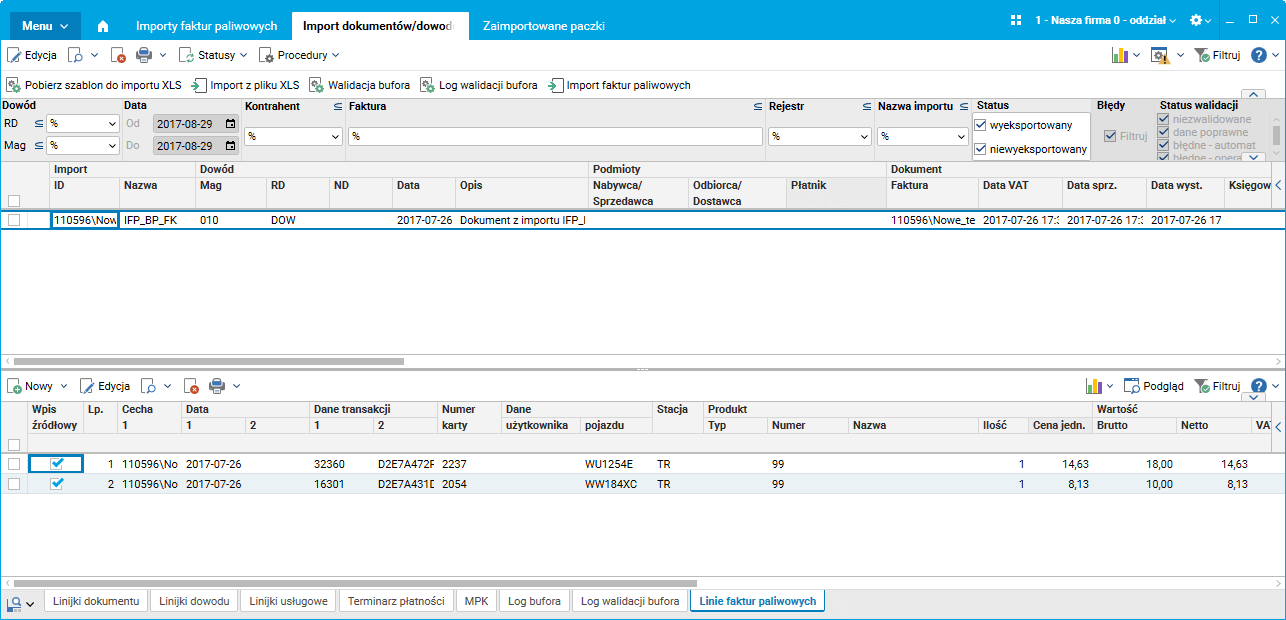Uncheck the 'niewyeksportowany' status checkbox
Viewport: 1286px width, 620px height.
pos(980,149)
